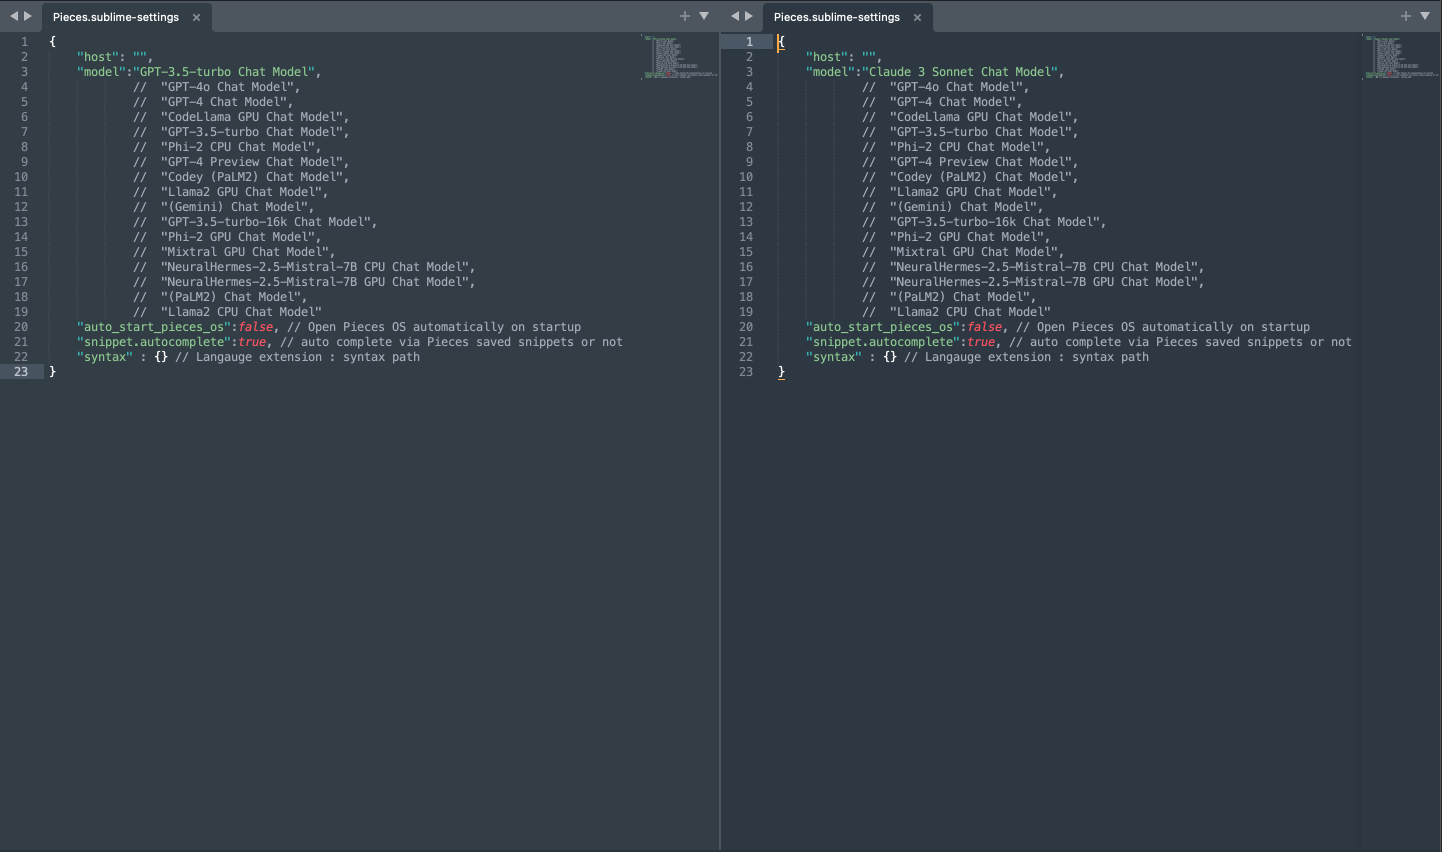Click "host" key in right pane
This screenshot has height=852, width=1442.
[827, 57]
